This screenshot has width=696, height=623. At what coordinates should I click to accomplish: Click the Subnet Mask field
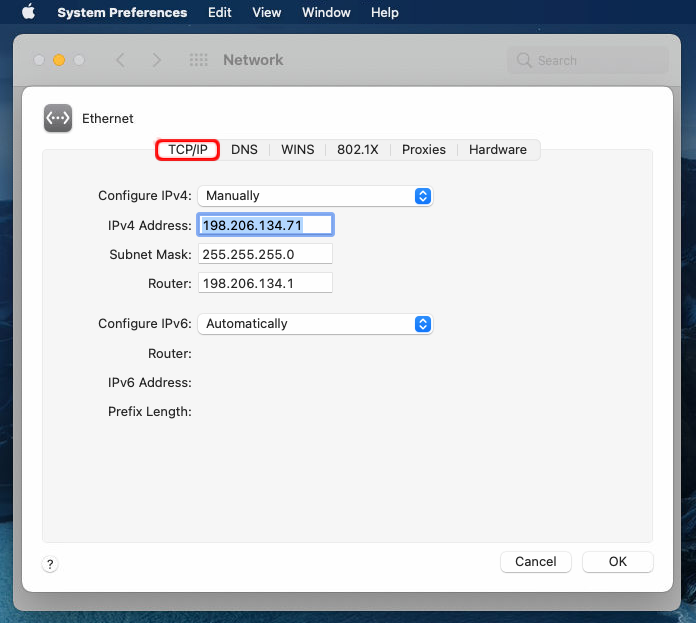(x=265, y=254)
